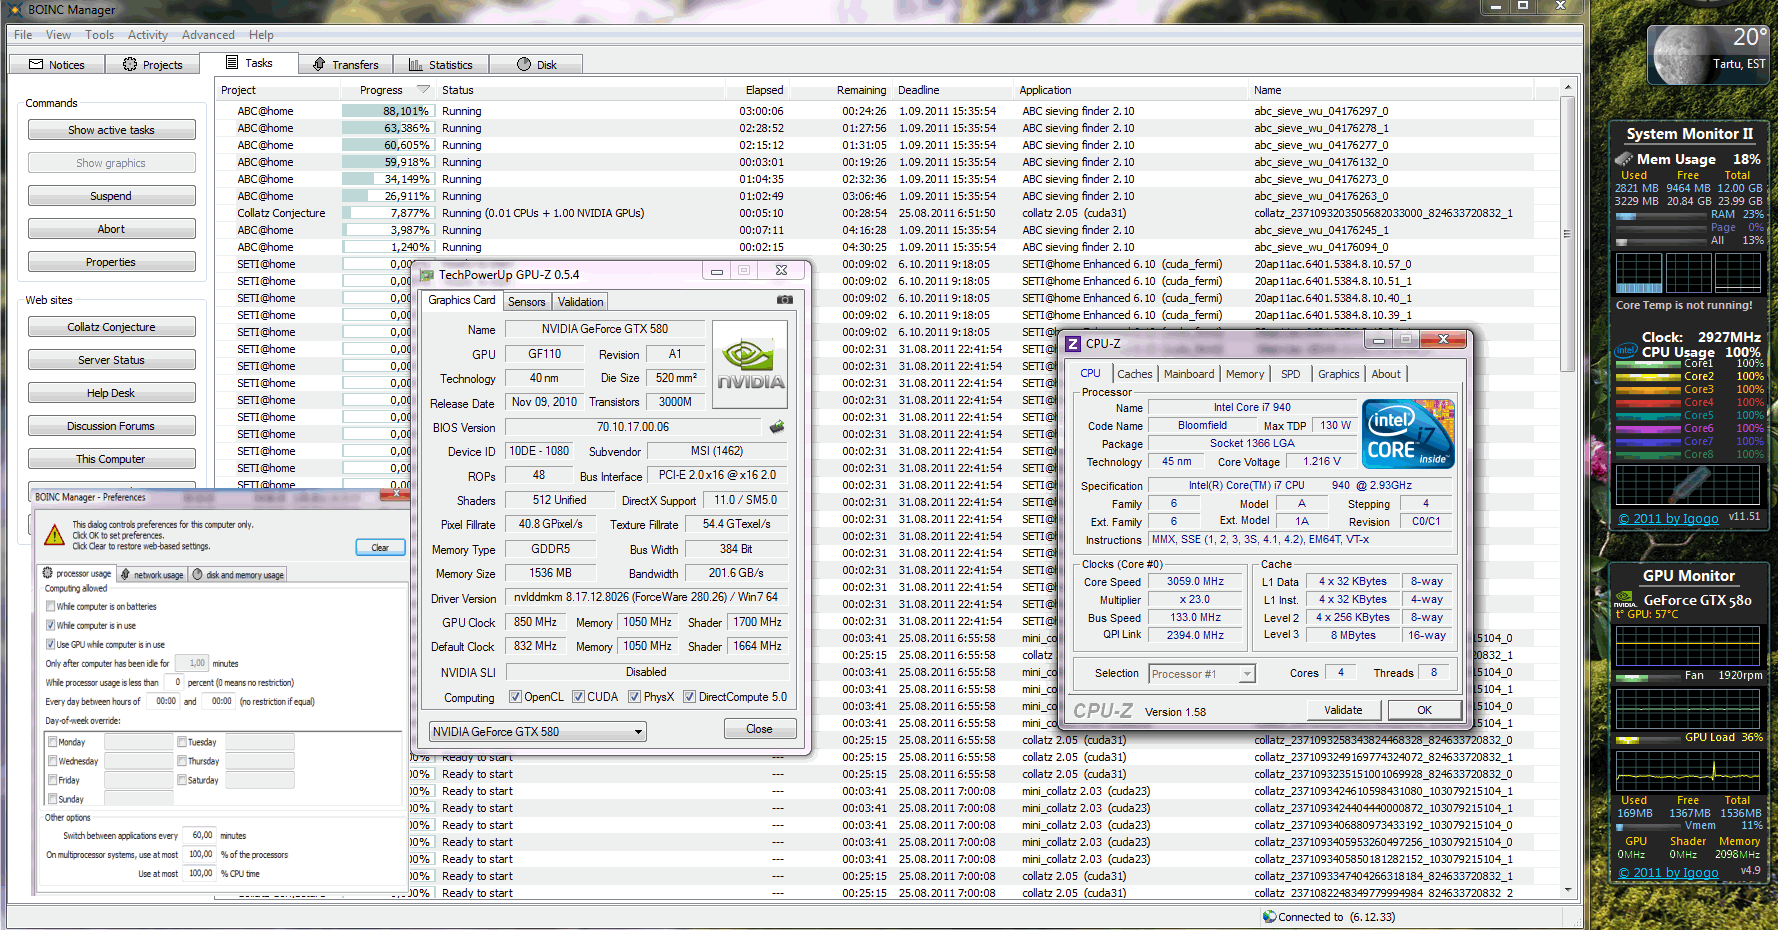The image size is (1778, 930).
Task: Open the Advanced menu
Action: (208, 35)
